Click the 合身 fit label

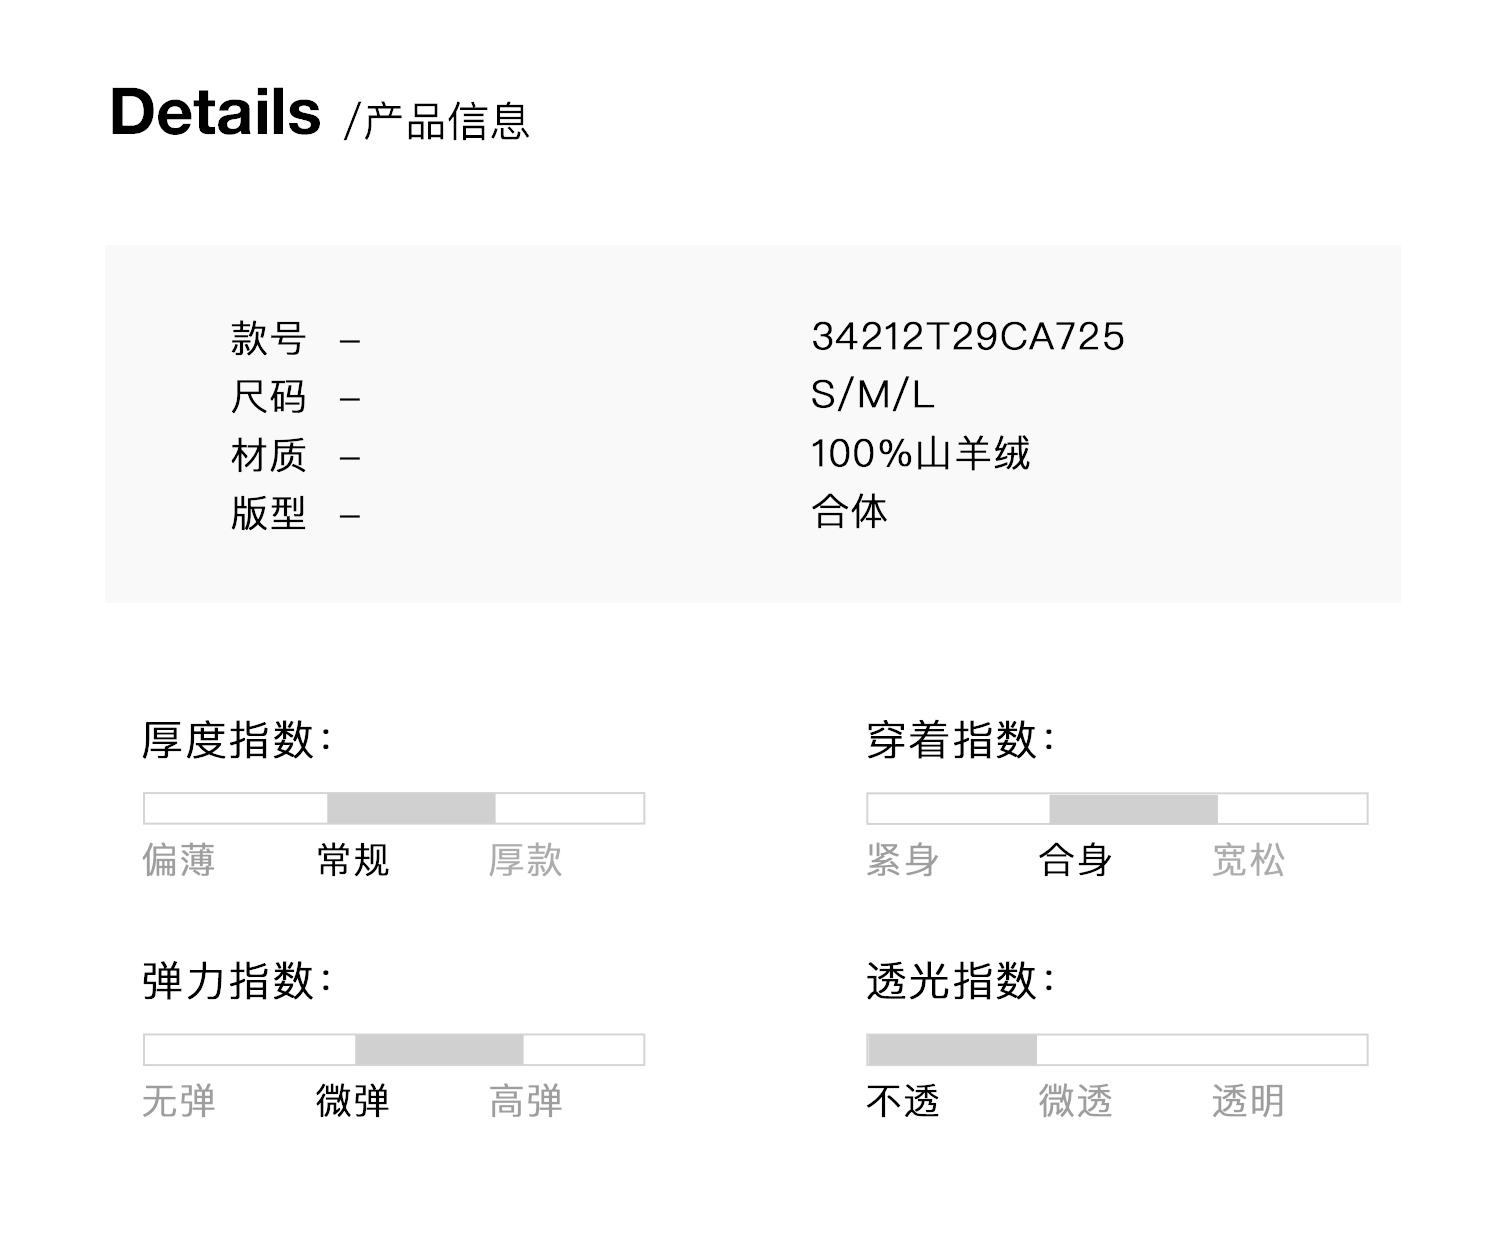click(x=1076, y=860)
